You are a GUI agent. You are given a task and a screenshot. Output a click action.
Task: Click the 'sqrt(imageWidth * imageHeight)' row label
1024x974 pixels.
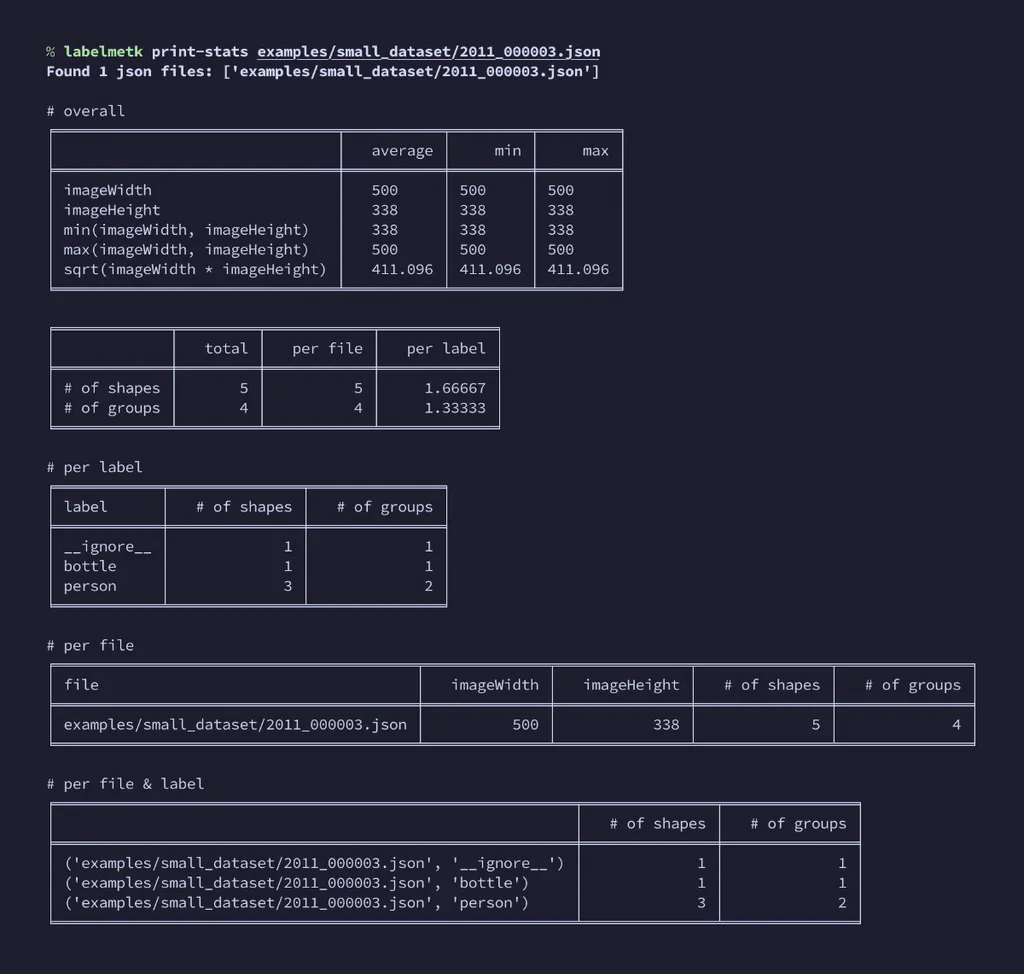[195, 269]
